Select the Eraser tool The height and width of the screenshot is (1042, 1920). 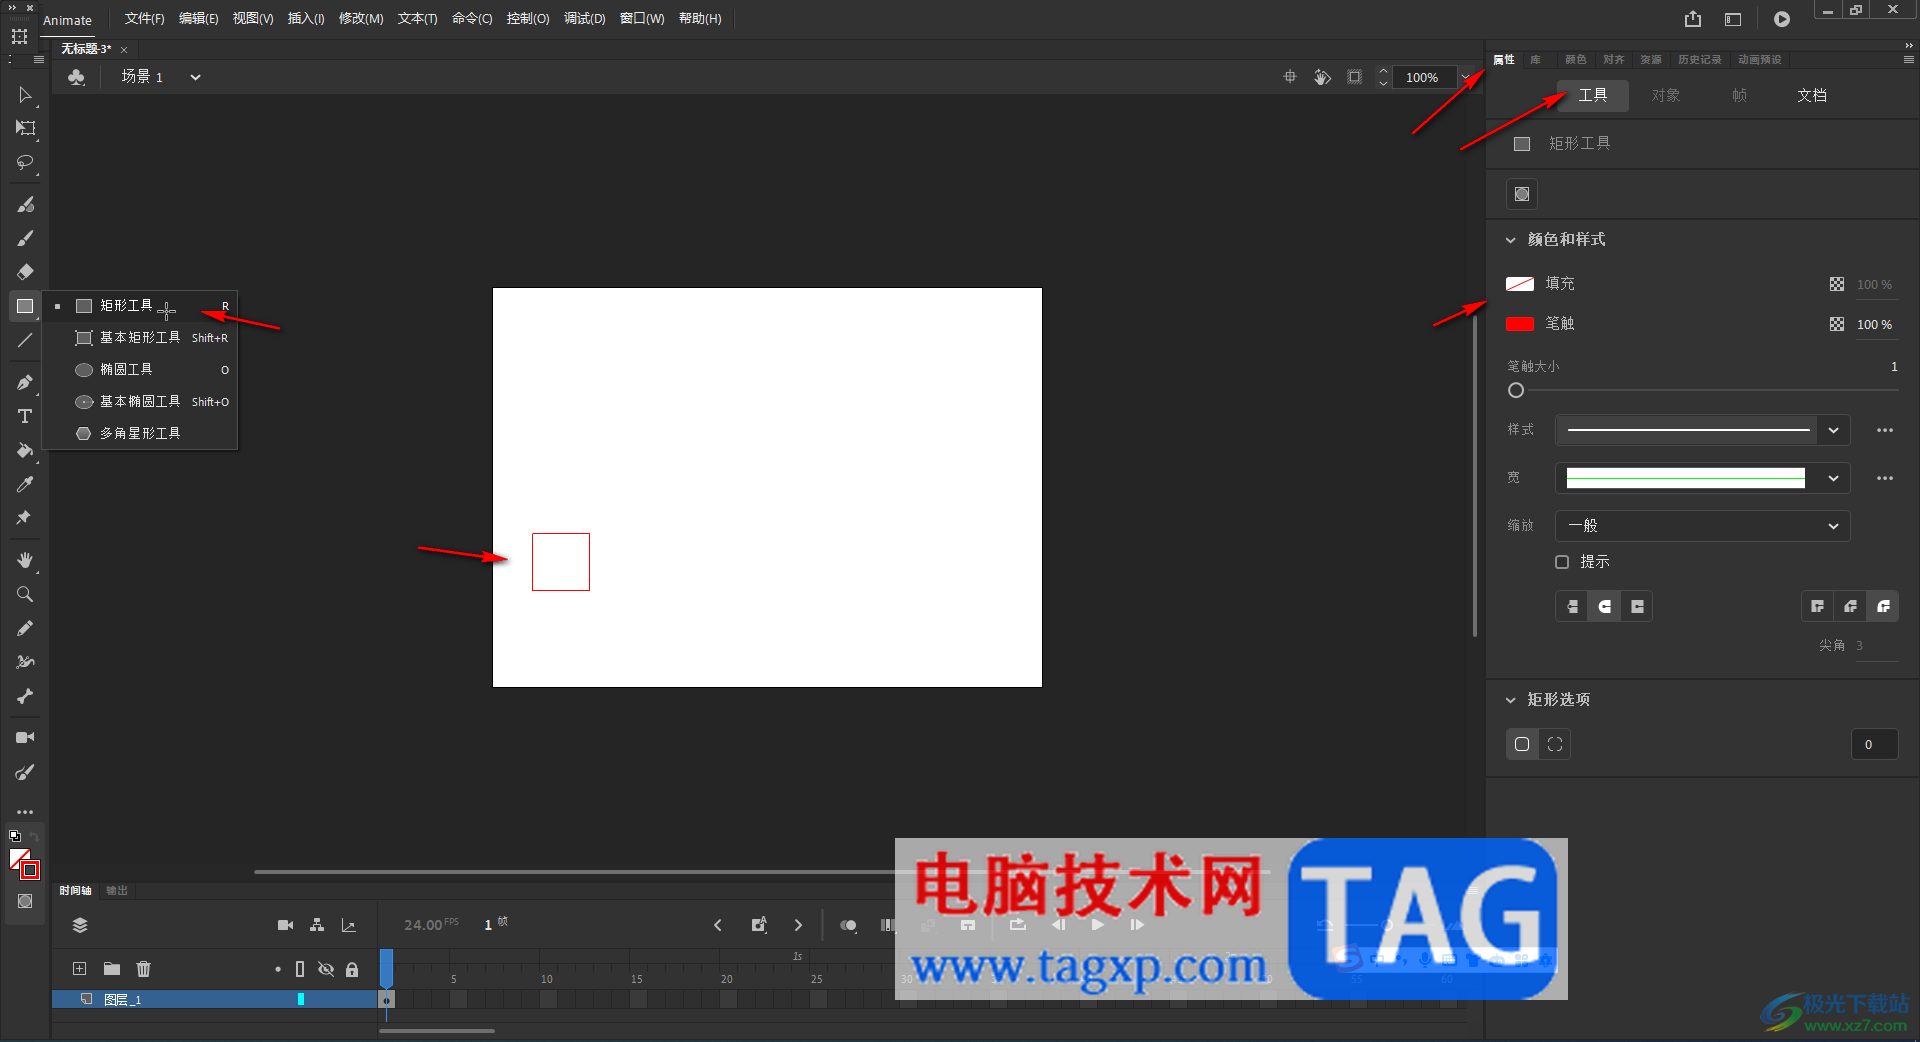point(25,272)
